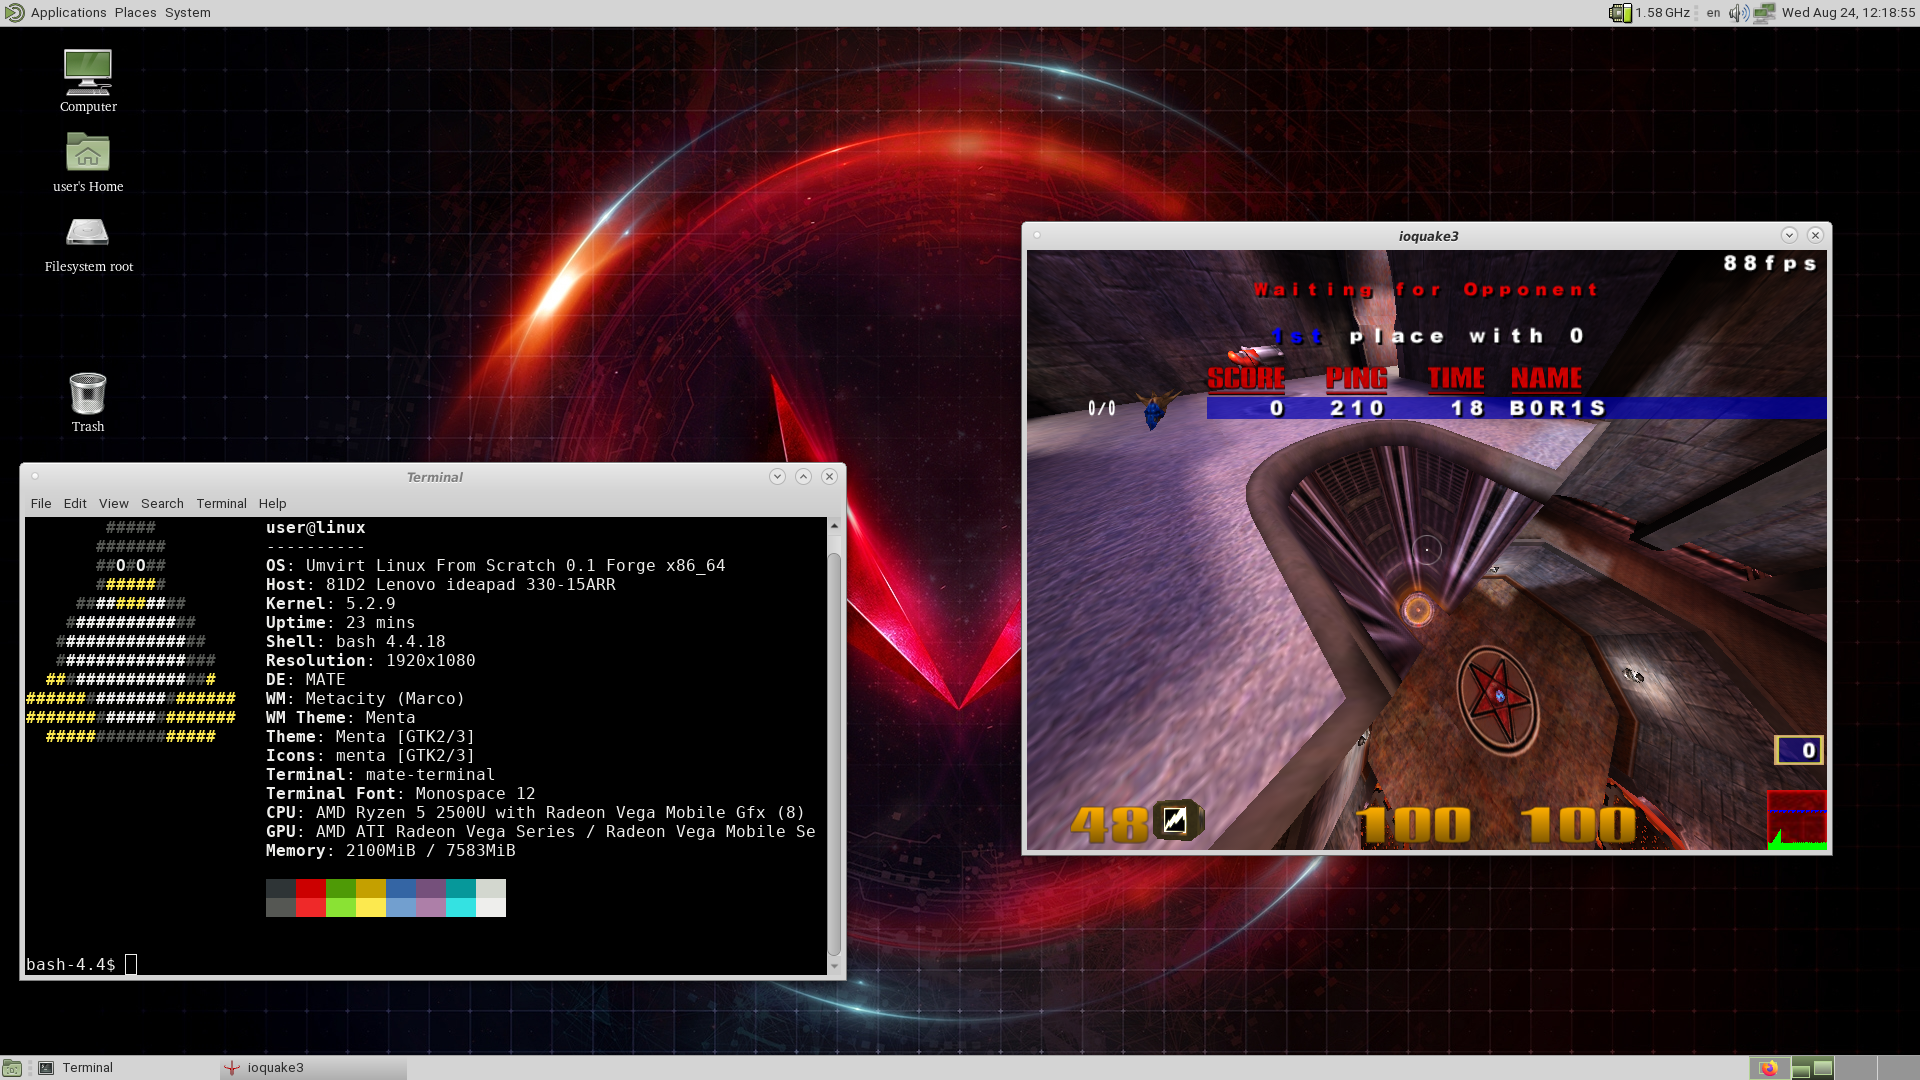This screenshot has height=1080, width=1920.
Task: Open the Trash desktop icon
Action: [88, 394]
